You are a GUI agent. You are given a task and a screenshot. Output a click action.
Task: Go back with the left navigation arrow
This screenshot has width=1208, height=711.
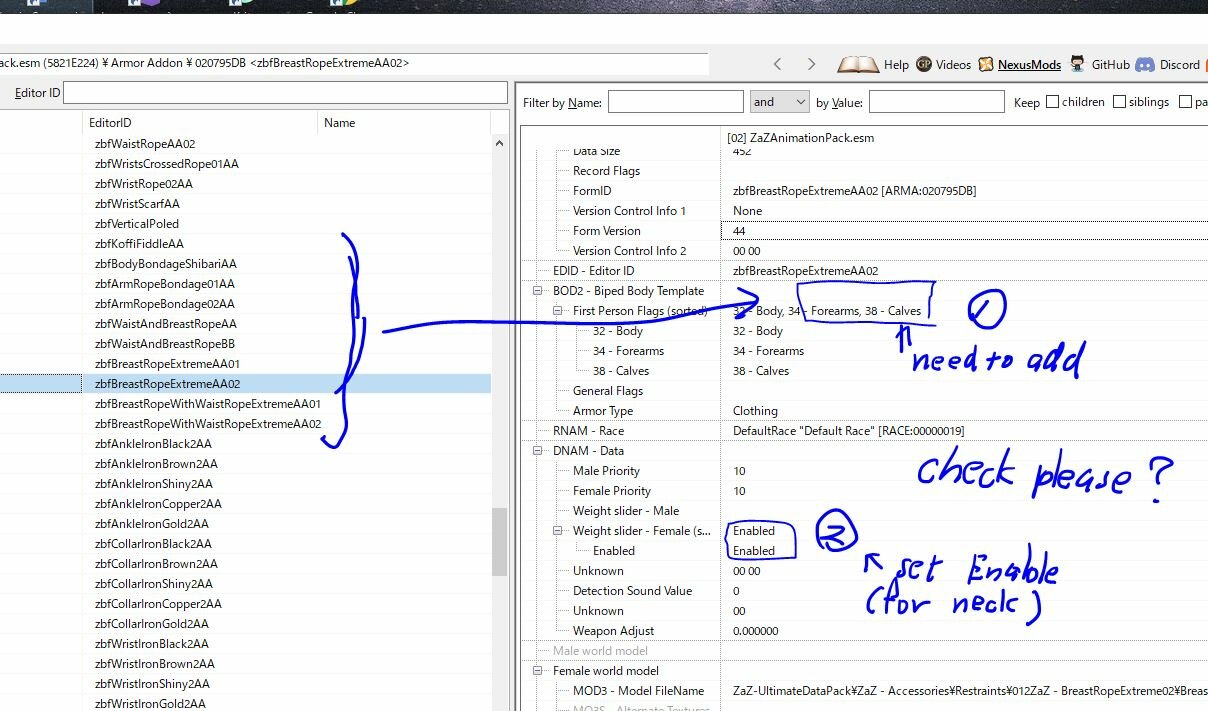(777, 64)
